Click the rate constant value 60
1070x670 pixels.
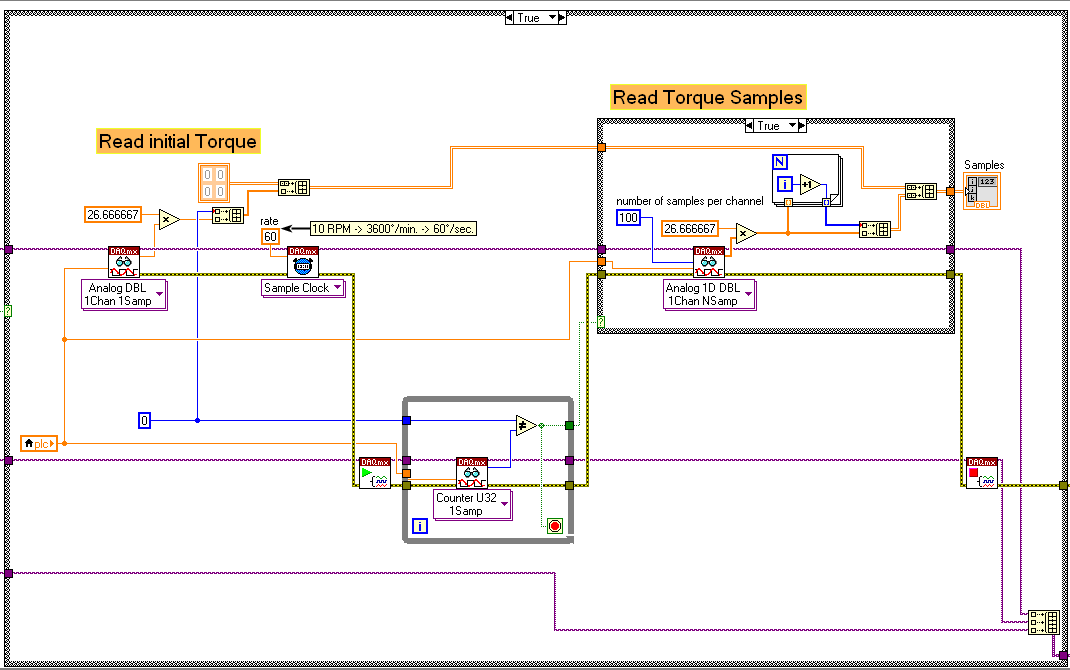(270, 237)
